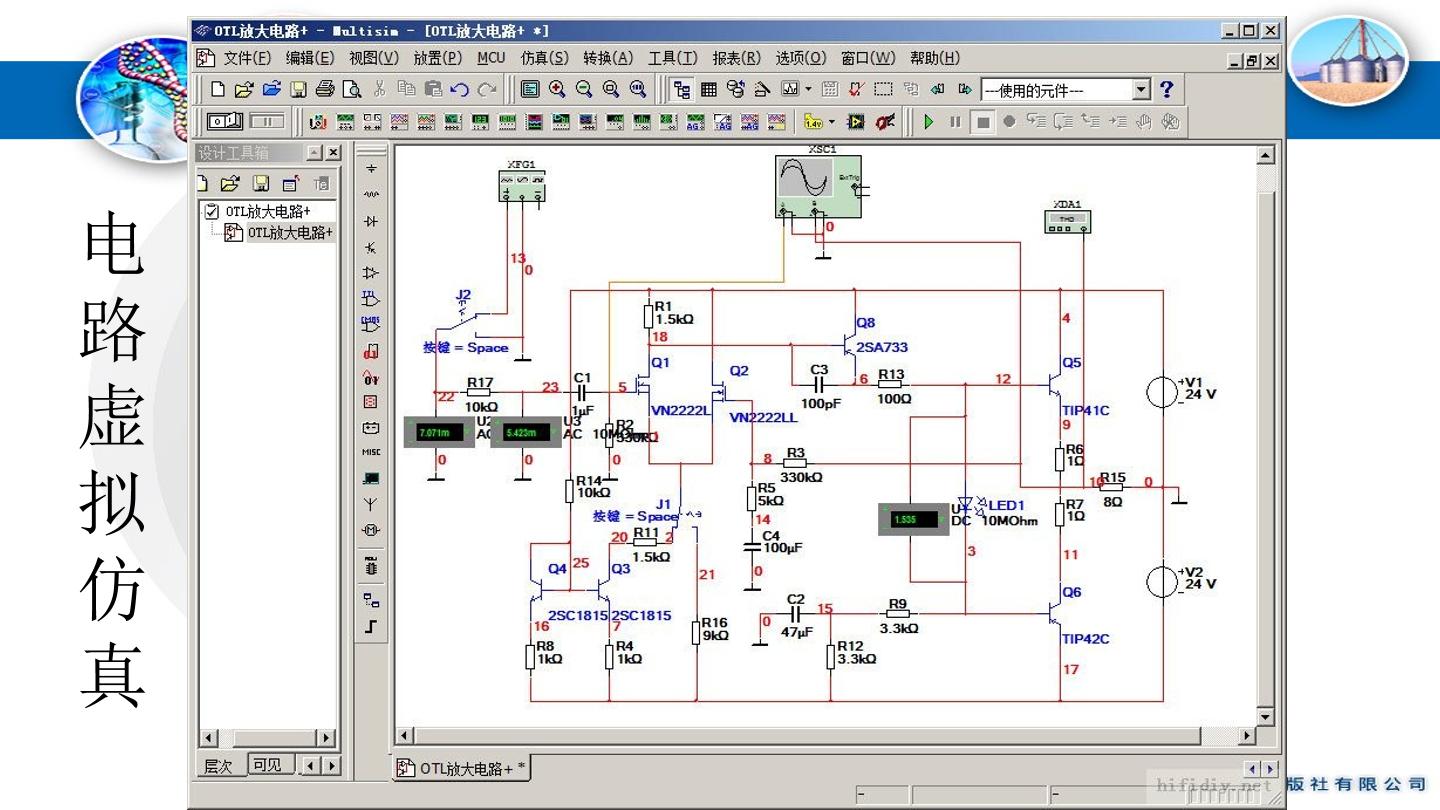Open the 使用的元件 dropdown list
Image resolution: width=1440 pixels, height=810 pixels.
coord(1142,90)
